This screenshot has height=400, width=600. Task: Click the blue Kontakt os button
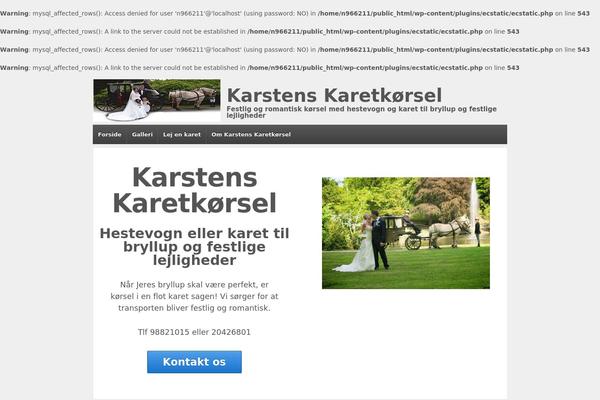point(194,362)
